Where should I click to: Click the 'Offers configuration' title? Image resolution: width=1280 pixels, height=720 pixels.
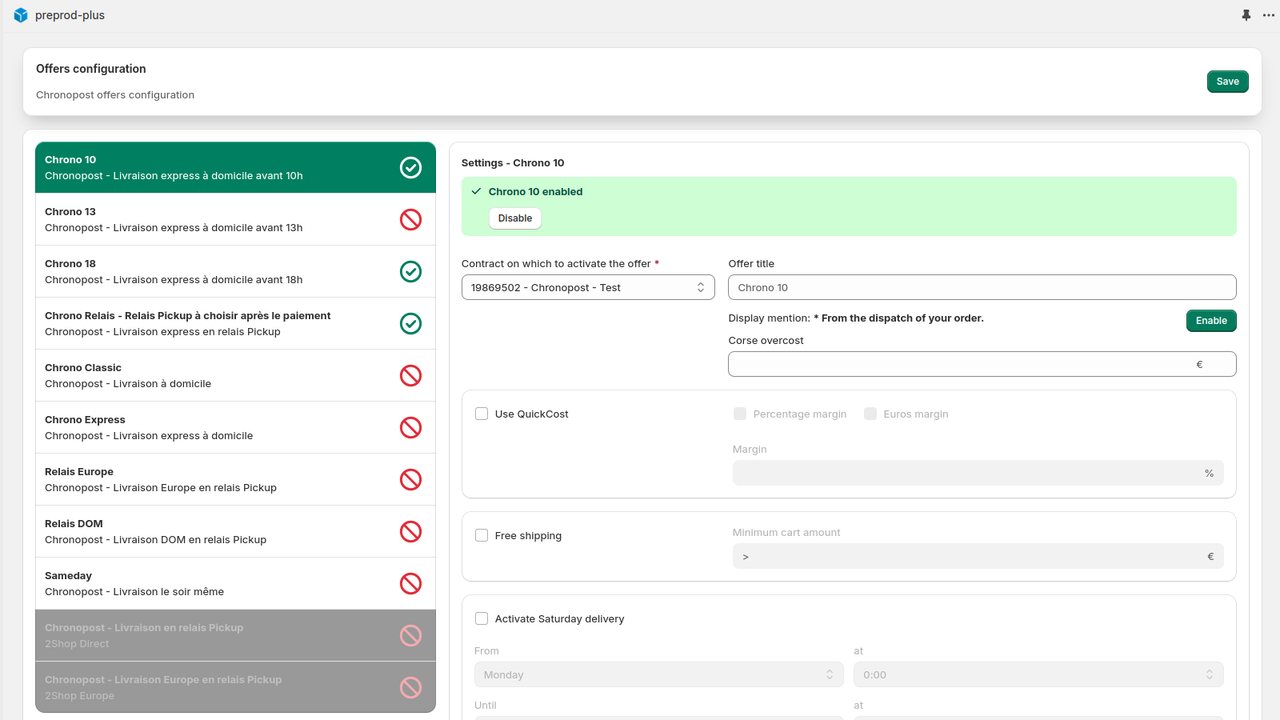pyautogui.click(x=91, y=69)
